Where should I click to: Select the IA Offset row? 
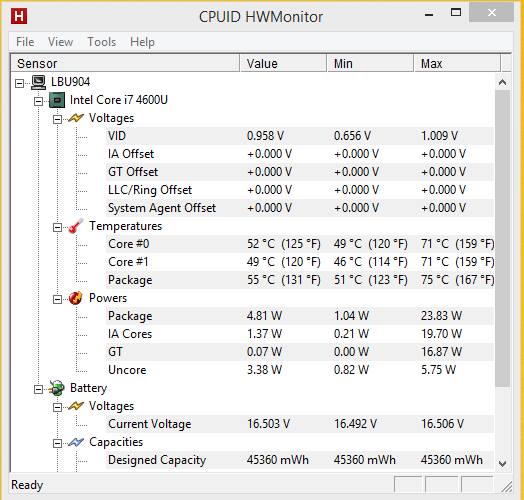[300, 154]
